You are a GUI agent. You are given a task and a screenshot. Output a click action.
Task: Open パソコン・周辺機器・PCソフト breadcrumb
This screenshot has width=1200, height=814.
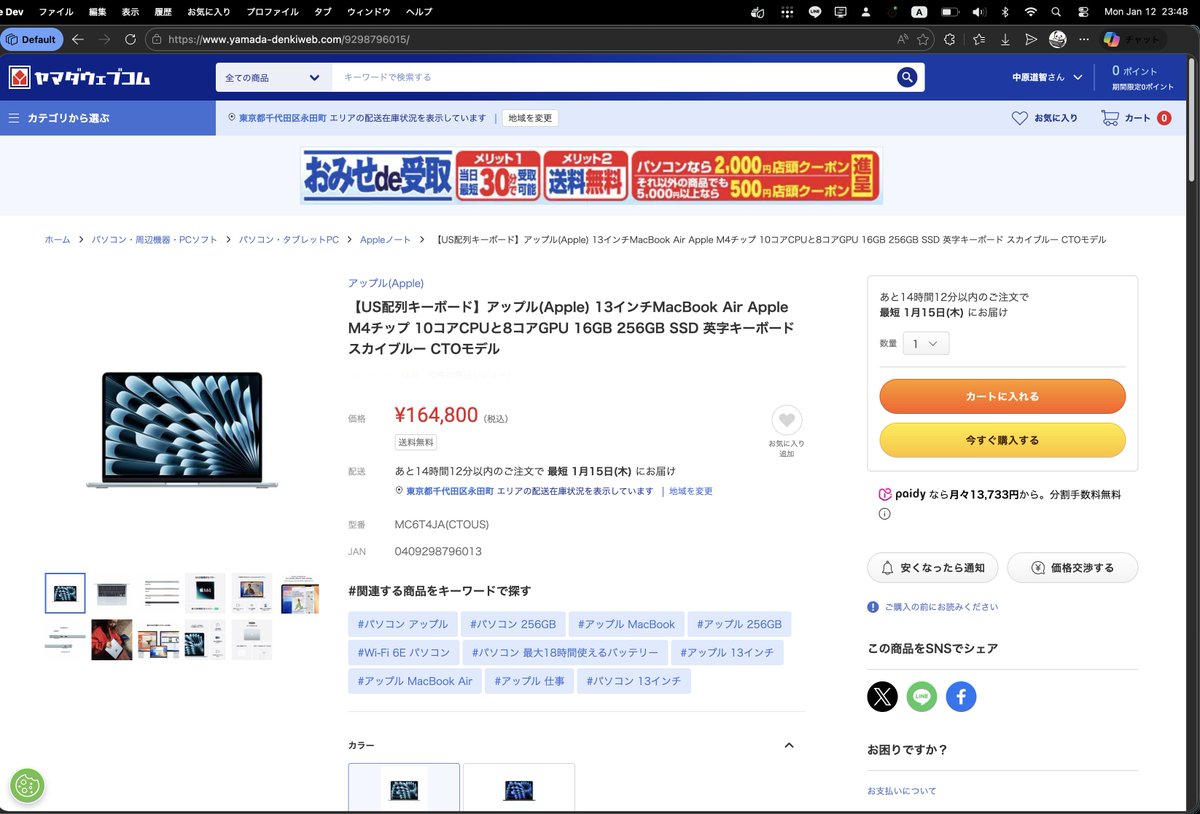click(x=155, y=240)
